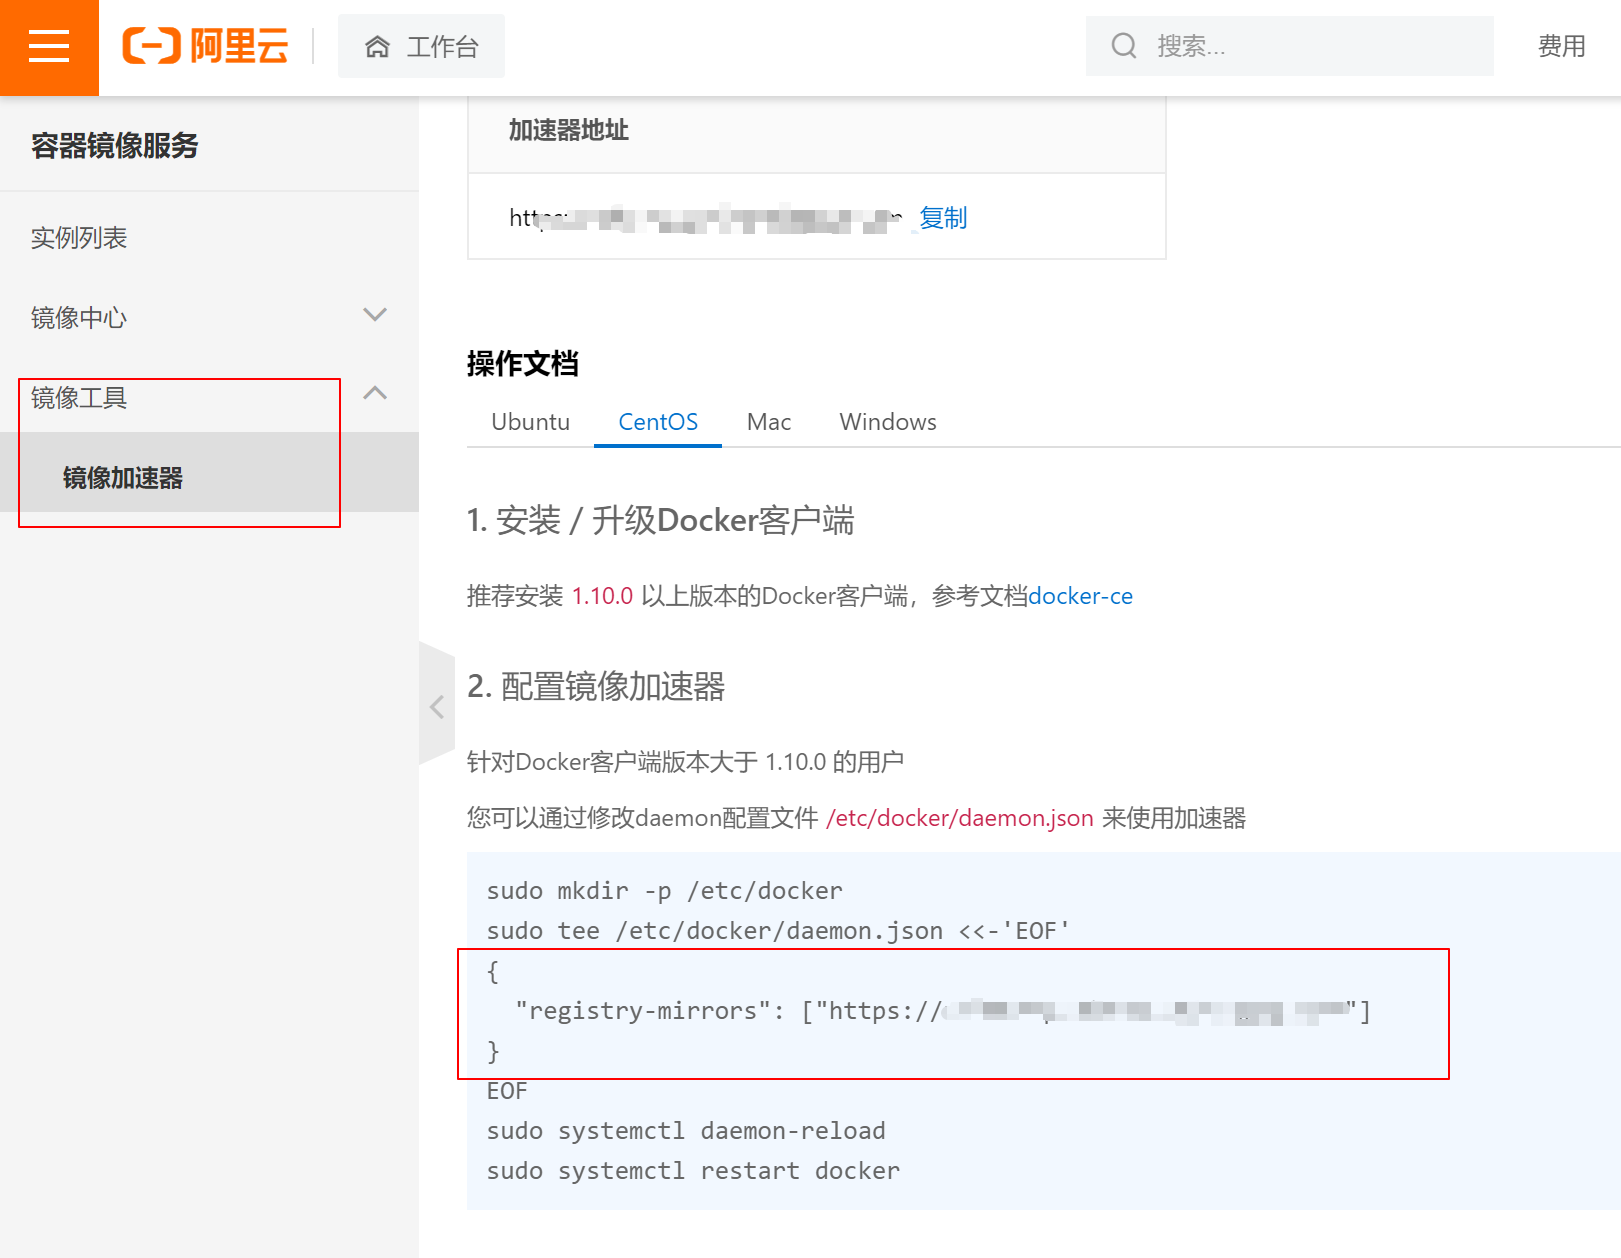The image size is (1621, 1258).
Task: Click the 镜像工具 sidebar section
Action: 79,398
